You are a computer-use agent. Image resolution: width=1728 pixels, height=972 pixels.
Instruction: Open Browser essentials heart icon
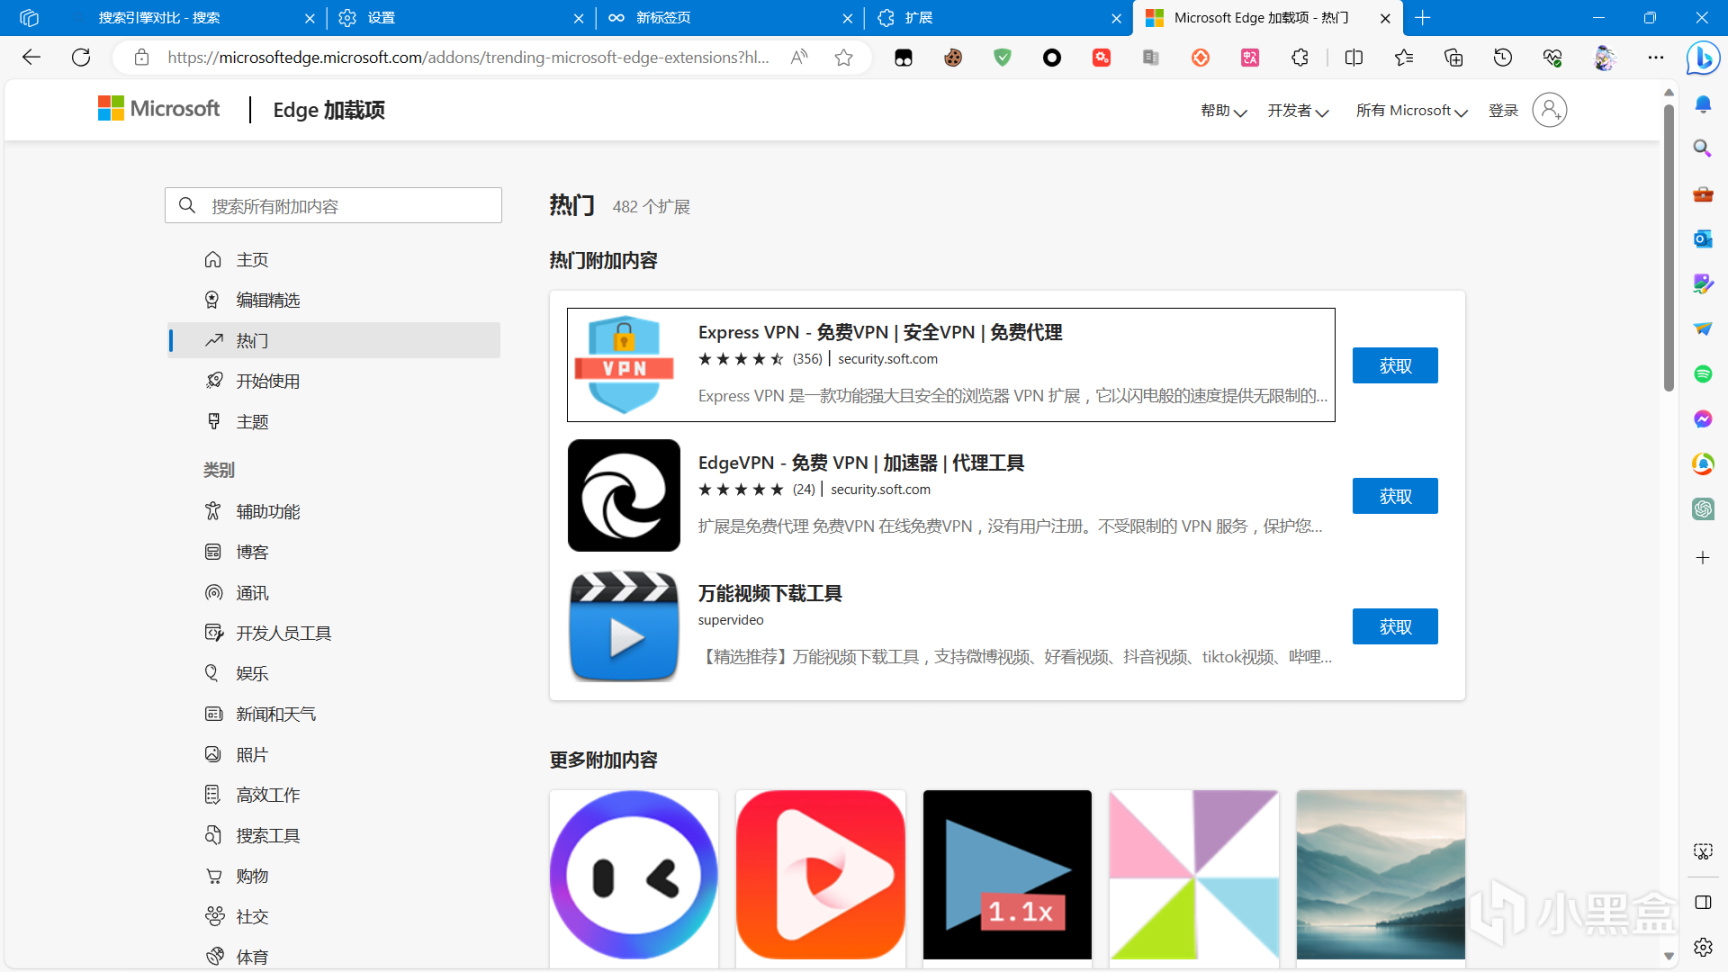[1553, 58]
